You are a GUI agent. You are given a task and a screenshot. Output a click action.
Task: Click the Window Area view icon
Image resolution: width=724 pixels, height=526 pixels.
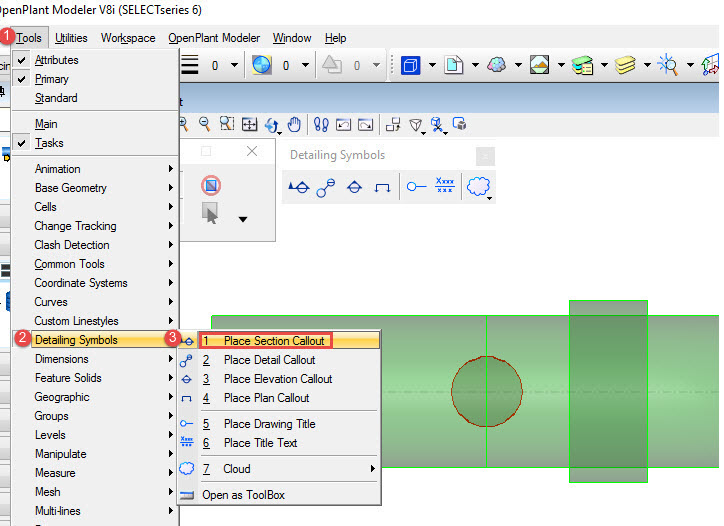(x=227, y=124)
